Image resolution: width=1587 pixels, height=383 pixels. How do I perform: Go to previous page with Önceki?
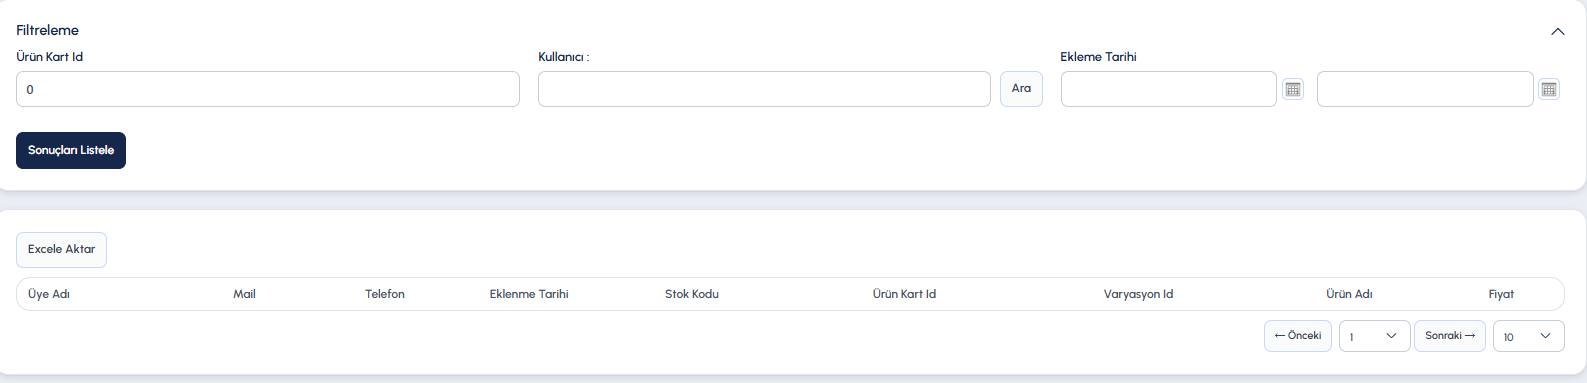(x=1298, y=336)
